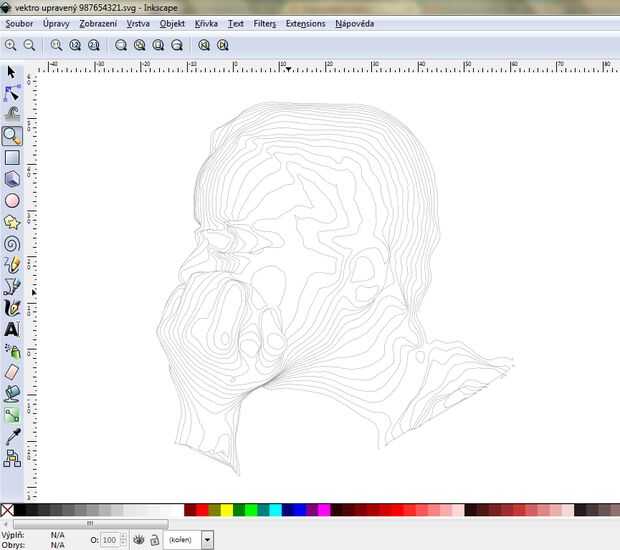Image resolution: width=620 pixels, height=550 pixels.
Task: Pick the yellow palette swatch
Action: pyautogui.click(x=227, y=510)
